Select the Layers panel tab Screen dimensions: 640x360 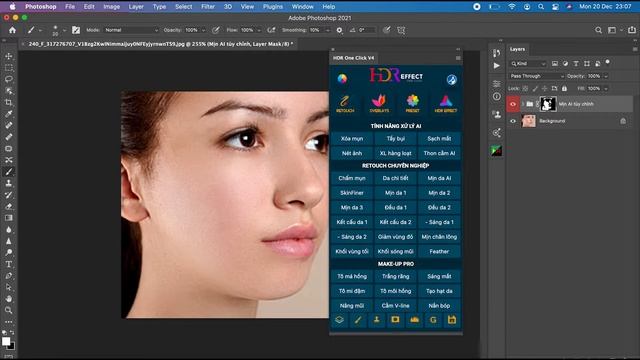517,49
